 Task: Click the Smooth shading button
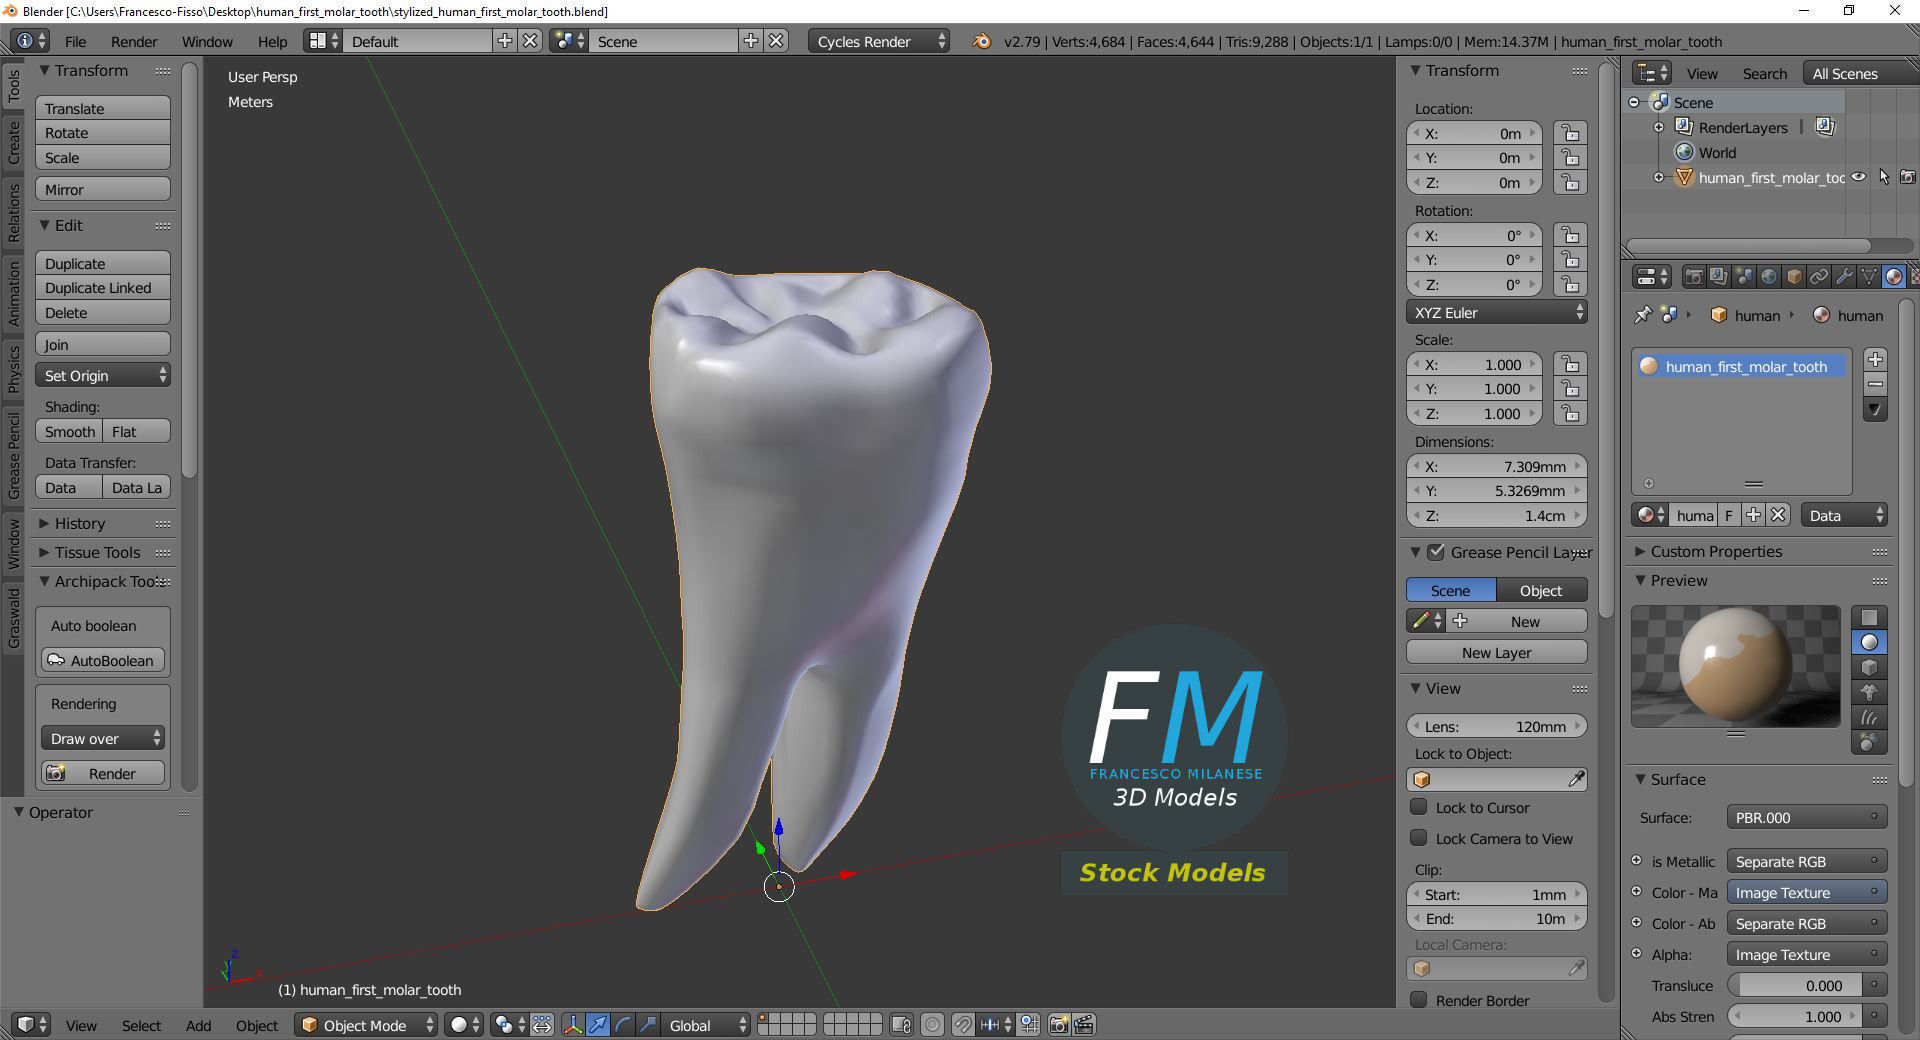[69, 431]
